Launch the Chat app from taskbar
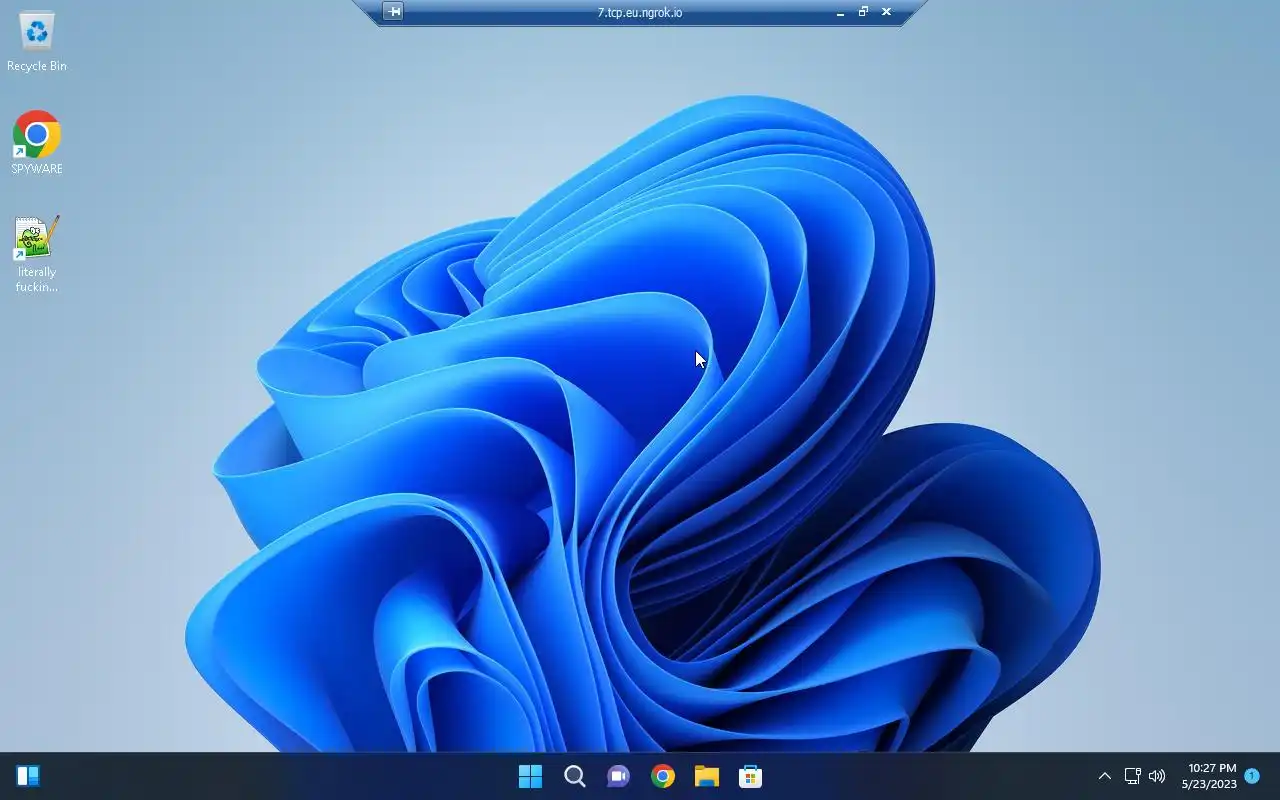 [618, 776]
